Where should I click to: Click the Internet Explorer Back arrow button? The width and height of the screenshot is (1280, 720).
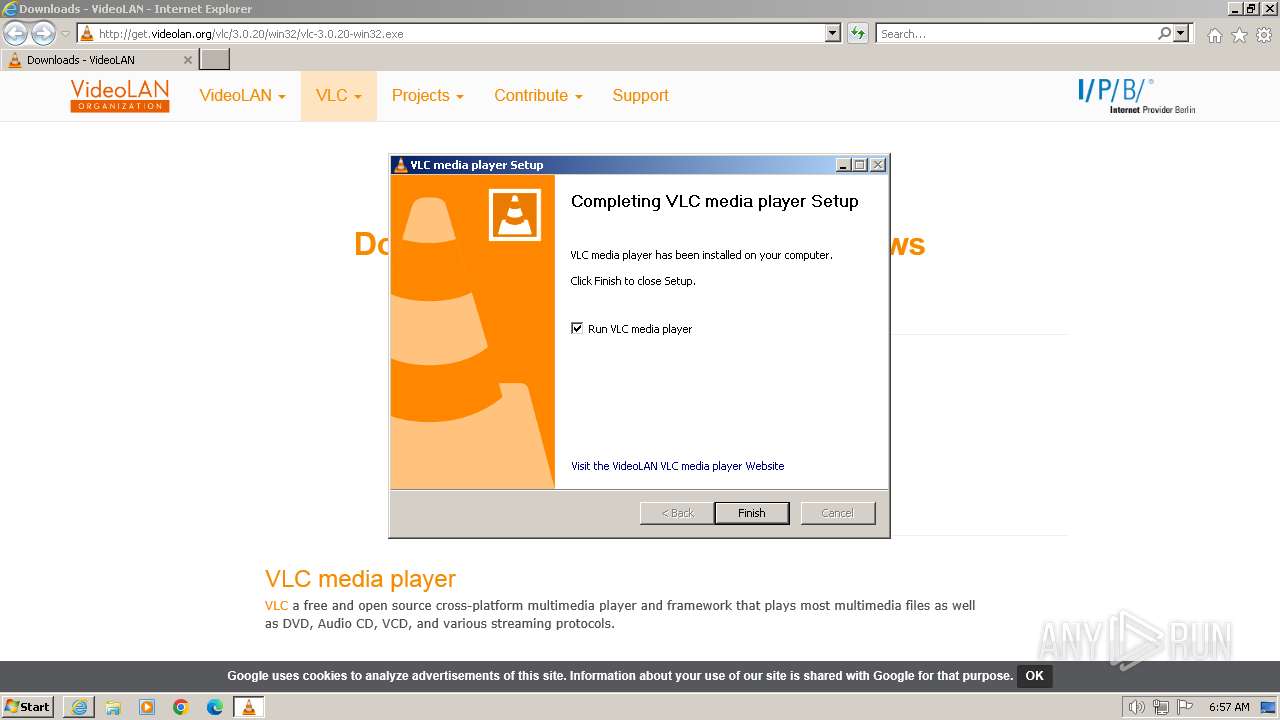tap(16, 33)
